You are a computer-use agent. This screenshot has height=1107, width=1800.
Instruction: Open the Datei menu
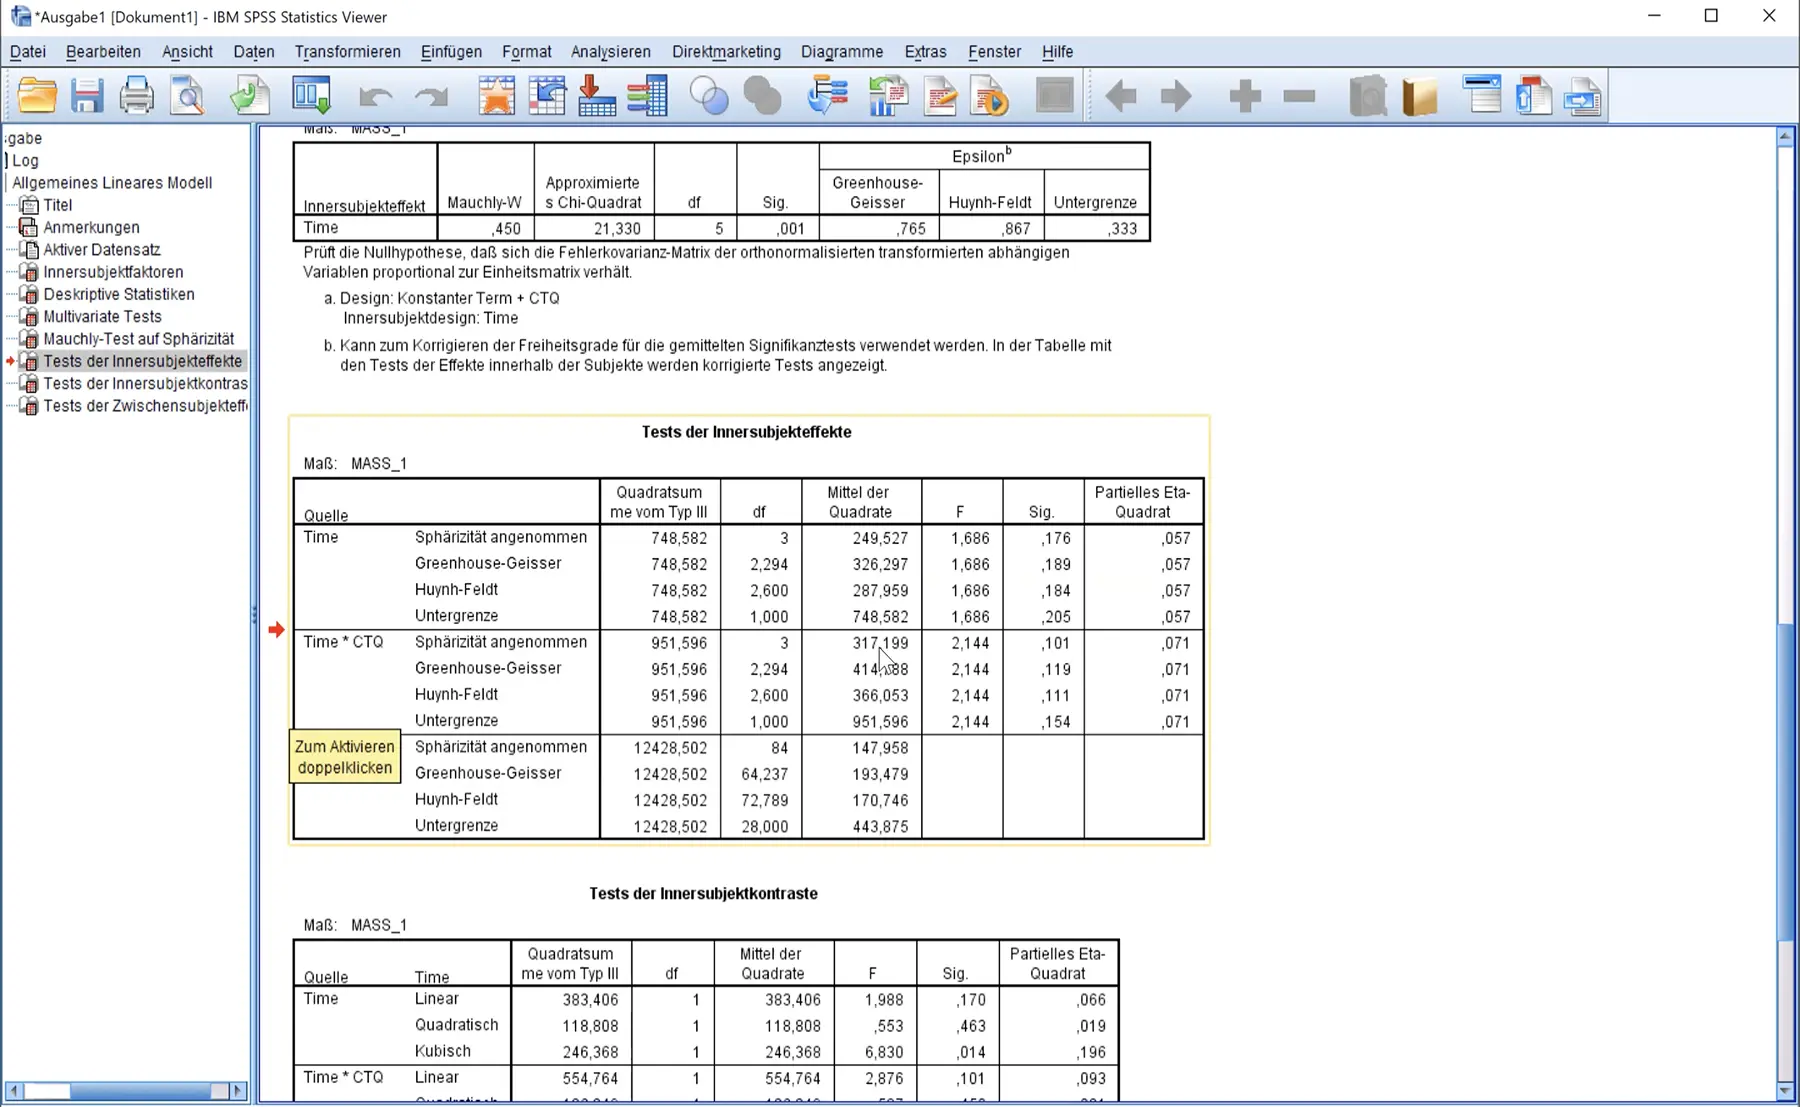[x=28, y=52]
